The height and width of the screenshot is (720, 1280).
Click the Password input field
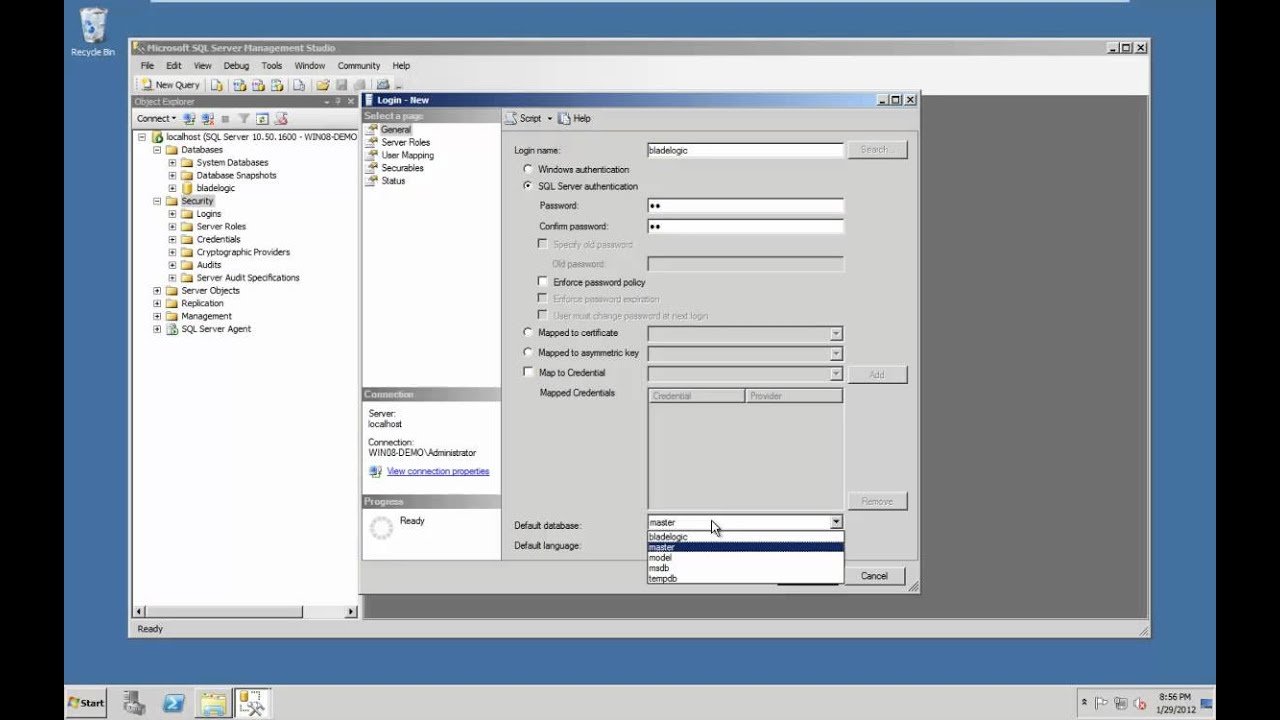coord(745,206)
